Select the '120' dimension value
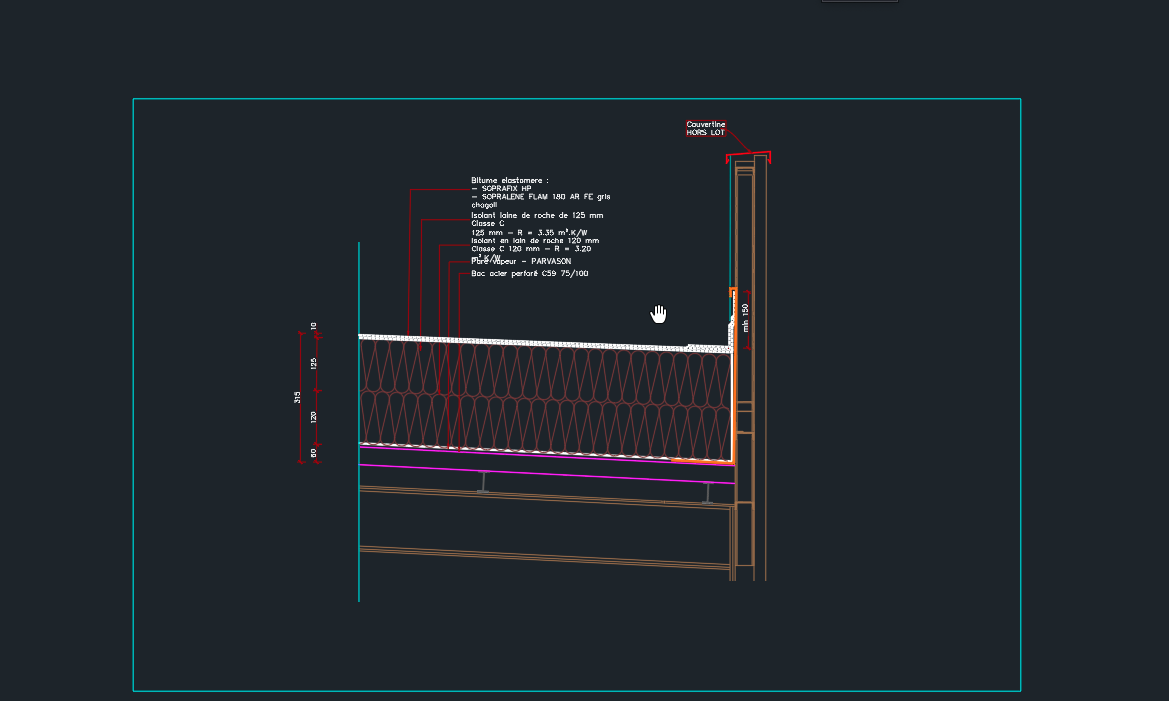The width and height of the screenshot is (1169, 701). click(x=314, y=417)
